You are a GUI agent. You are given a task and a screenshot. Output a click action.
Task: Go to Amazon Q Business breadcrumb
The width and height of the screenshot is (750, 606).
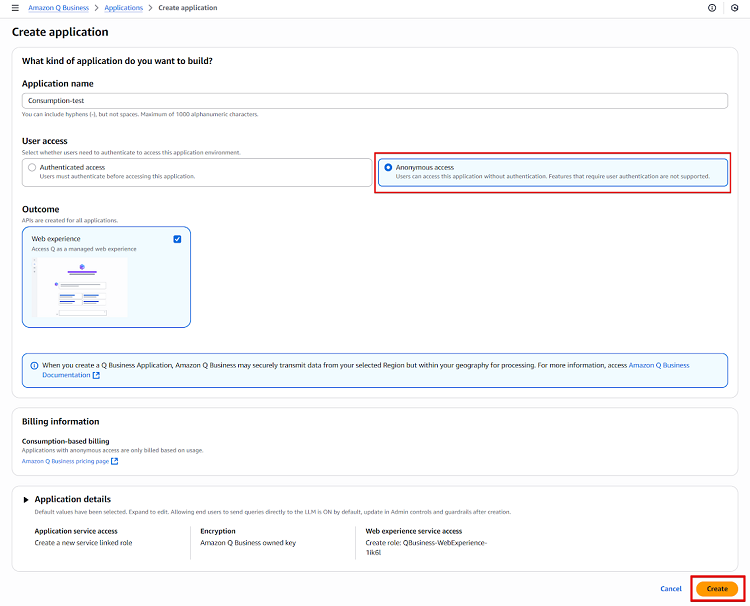tap(58, 8)
